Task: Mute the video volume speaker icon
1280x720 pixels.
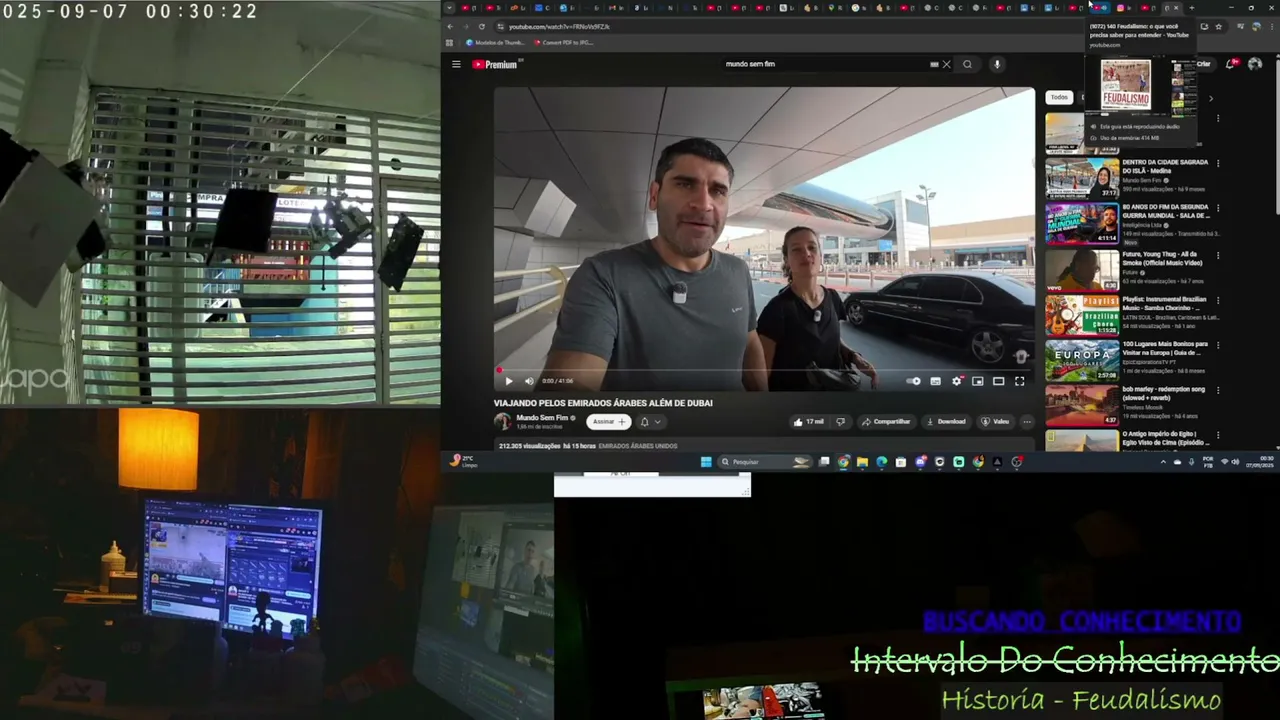Action: (529, 381)
